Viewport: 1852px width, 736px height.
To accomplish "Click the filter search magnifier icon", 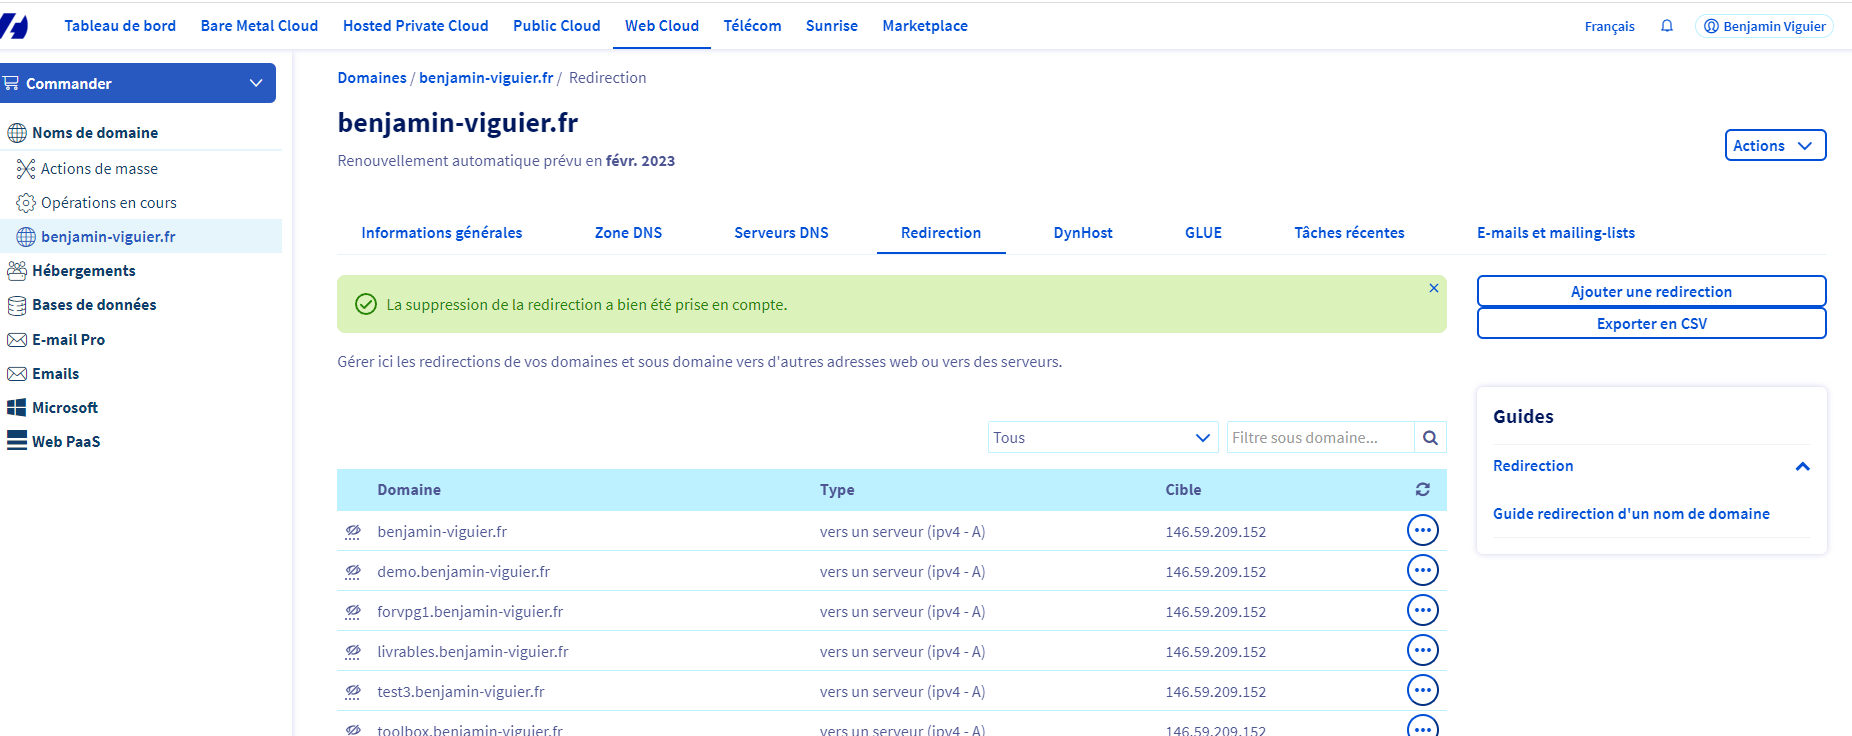I will tap(1430, 438).
